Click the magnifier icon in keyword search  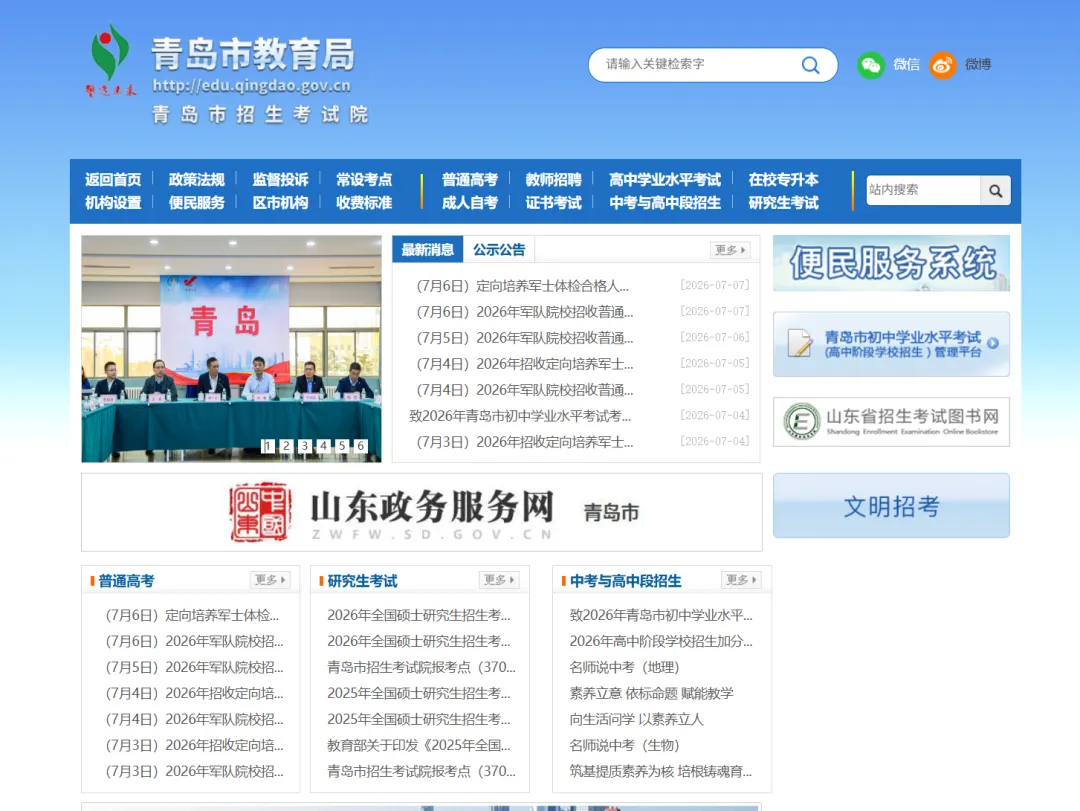coord(811,65)
